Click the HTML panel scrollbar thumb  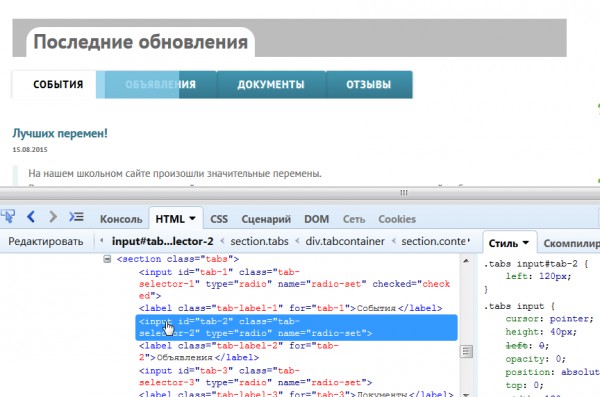[x=466, y=351]
